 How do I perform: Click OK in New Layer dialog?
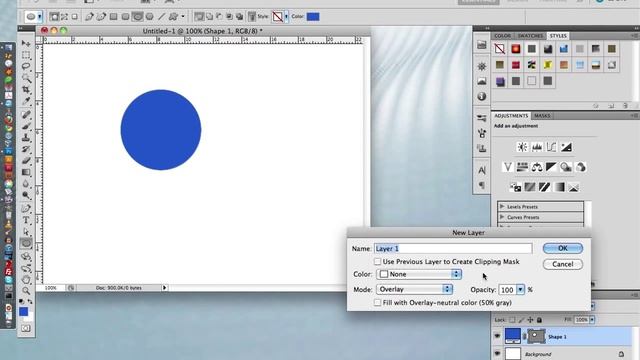click(563, 248)
